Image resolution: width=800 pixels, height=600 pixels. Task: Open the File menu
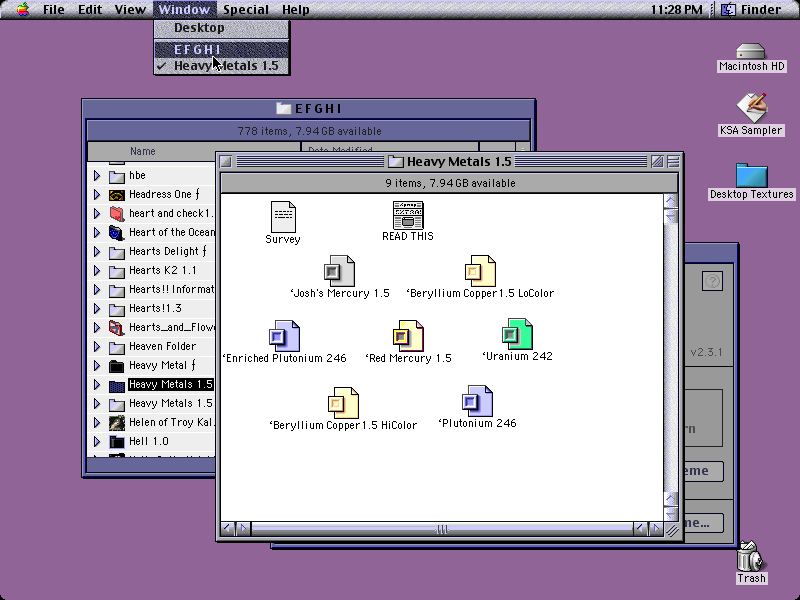coord(54,9)
